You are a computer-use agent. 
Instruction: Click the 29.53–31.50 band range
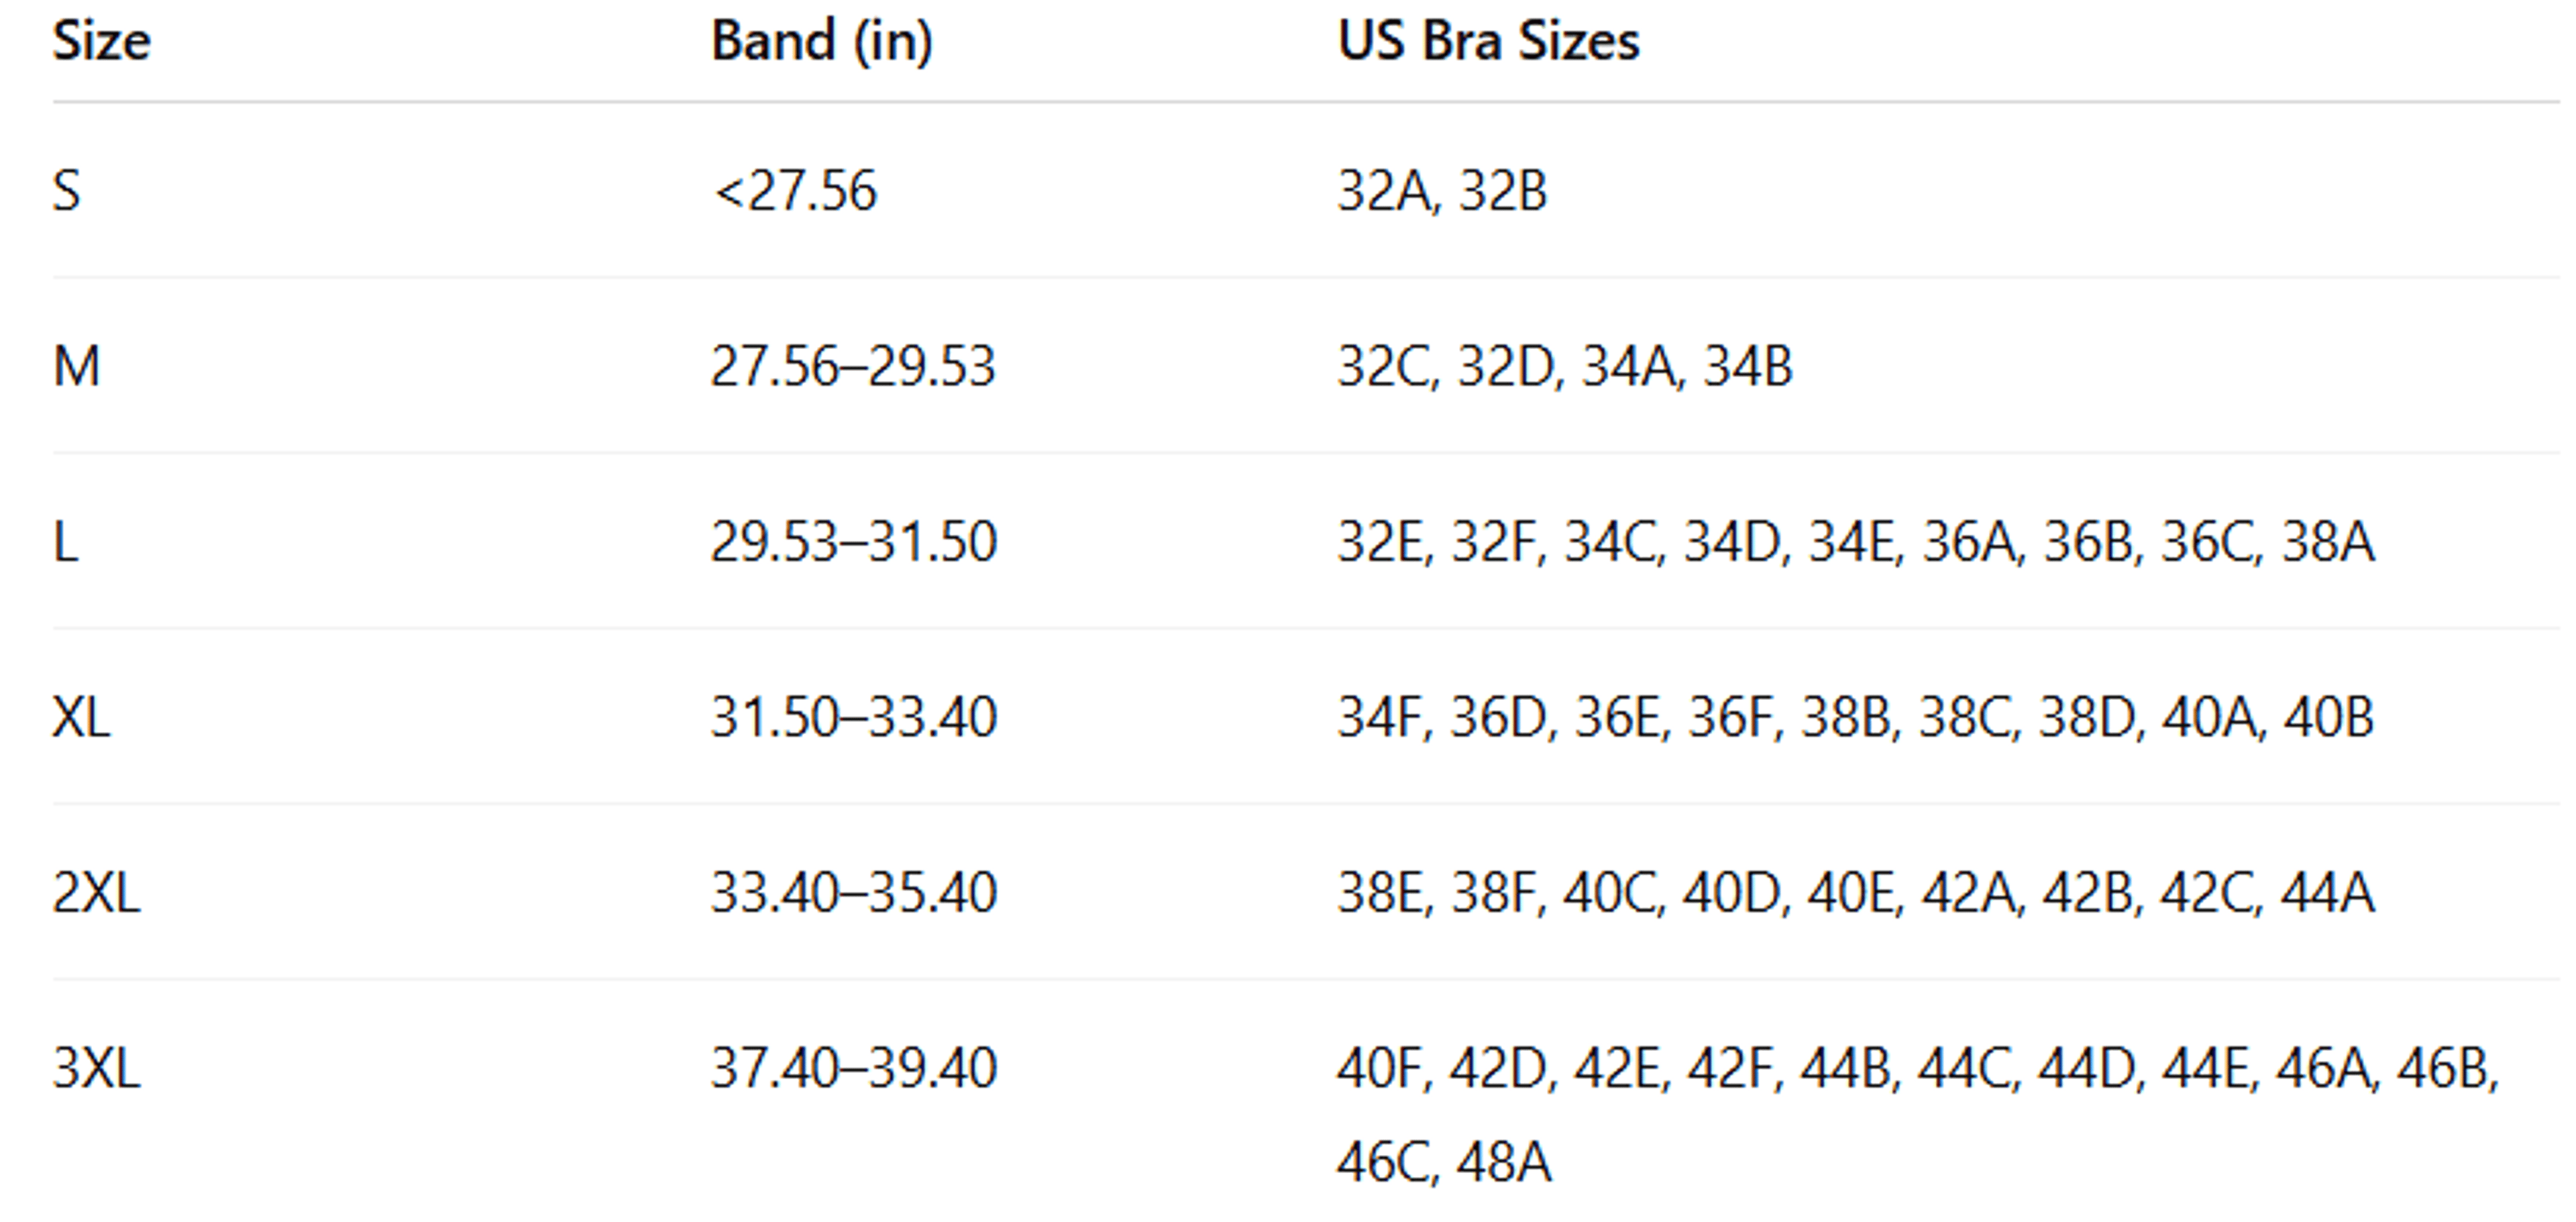coord(854,542)
